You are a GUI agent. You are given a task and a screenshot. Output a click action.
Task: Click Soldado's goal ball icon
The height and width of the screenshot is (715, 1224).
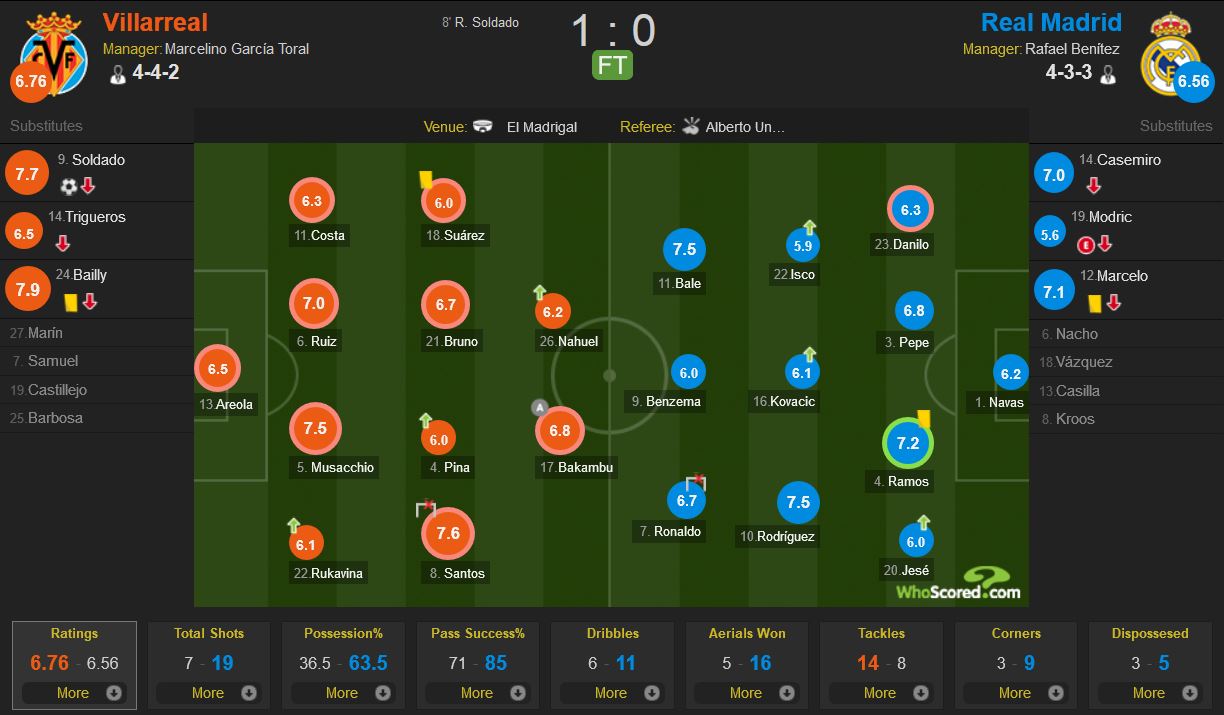(x=69, y=186)
